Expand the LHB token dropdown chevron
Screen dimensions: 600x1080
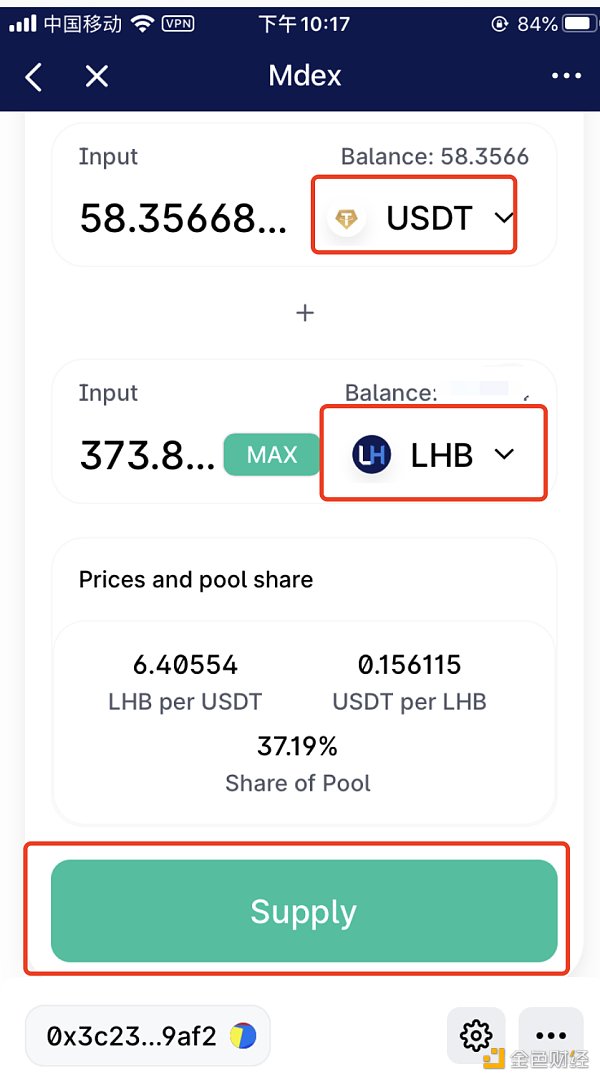pos(504,454)
